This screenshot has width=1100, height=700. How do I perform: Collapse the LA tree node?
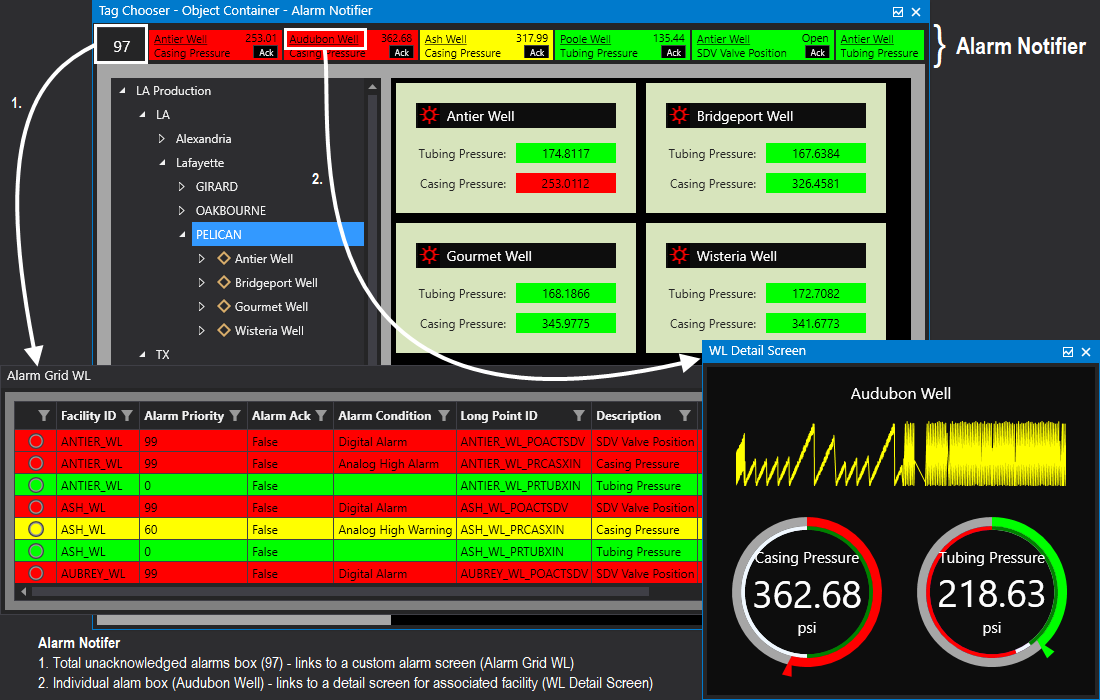[142, 114]
